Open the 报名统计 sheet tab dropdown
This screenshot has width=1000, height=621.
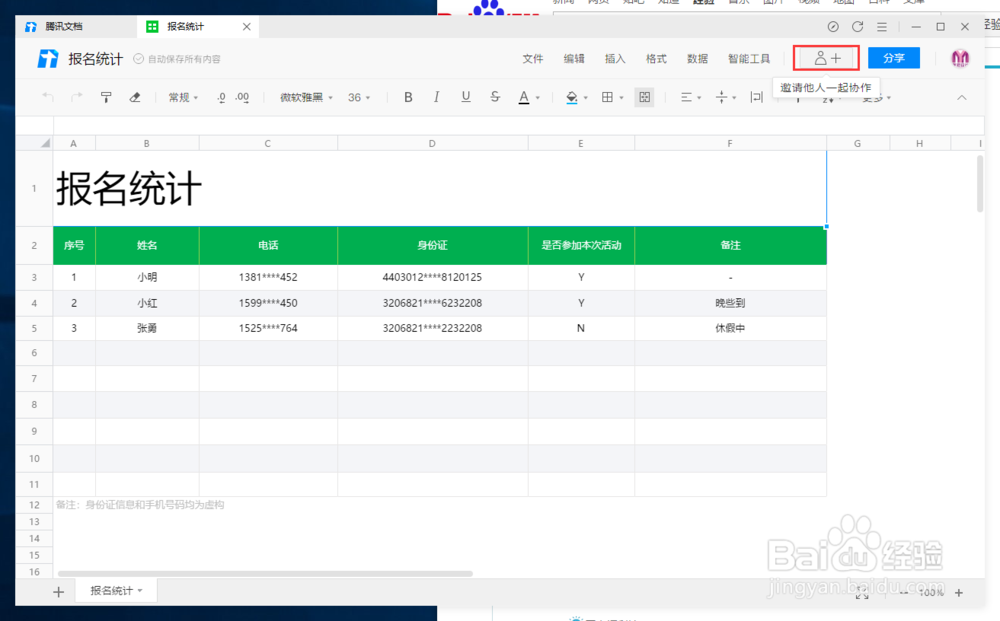[x=138, y=590]
